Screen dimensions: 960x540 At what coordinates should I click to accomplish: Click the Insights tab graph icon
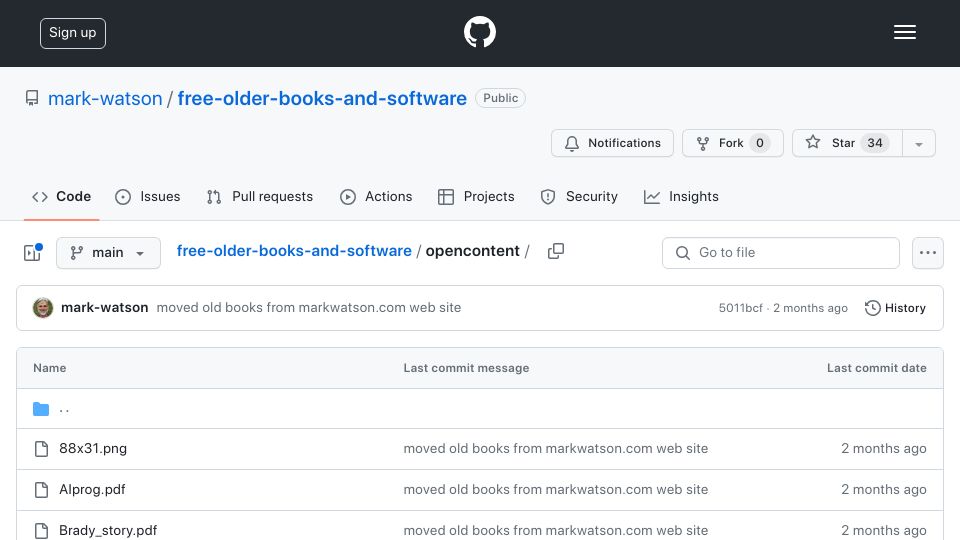click(651, 197)
